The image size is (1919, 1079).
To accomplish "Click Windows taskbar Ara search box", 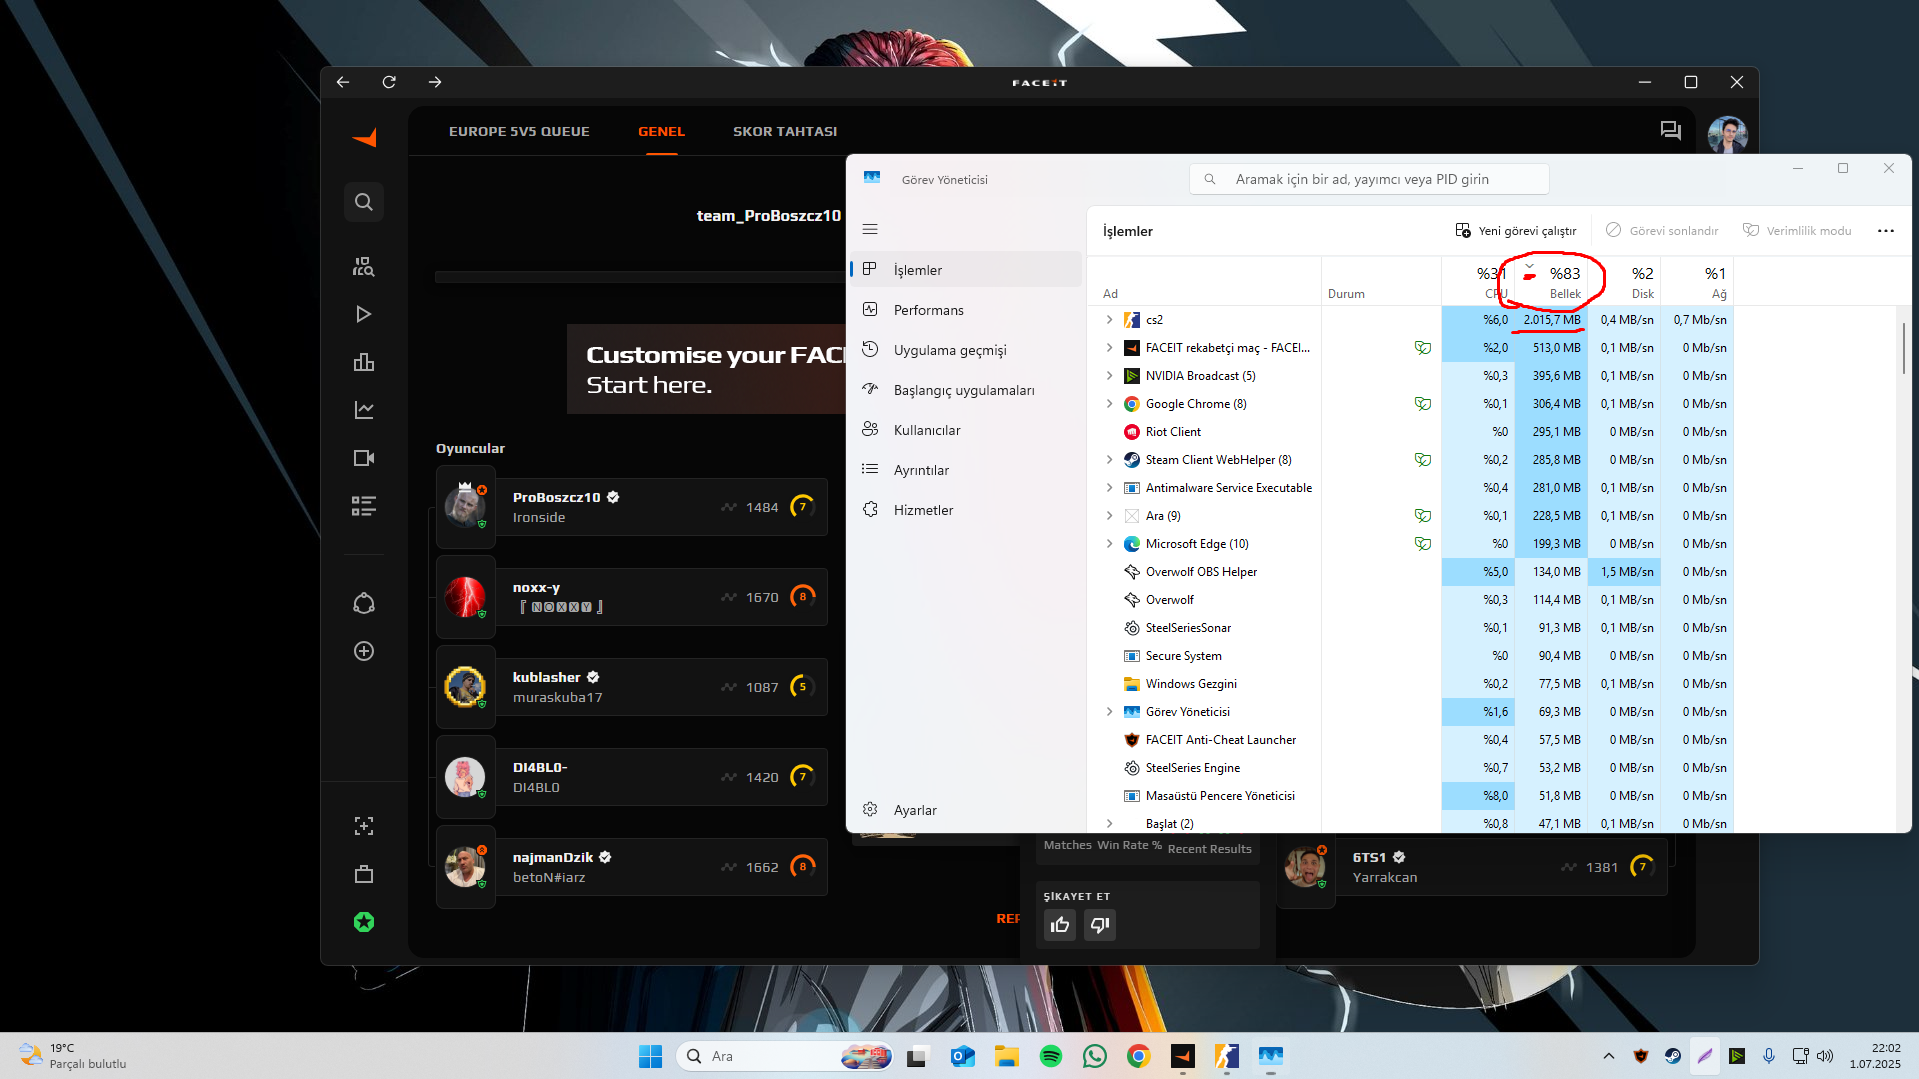I will tap(785, 1056).
